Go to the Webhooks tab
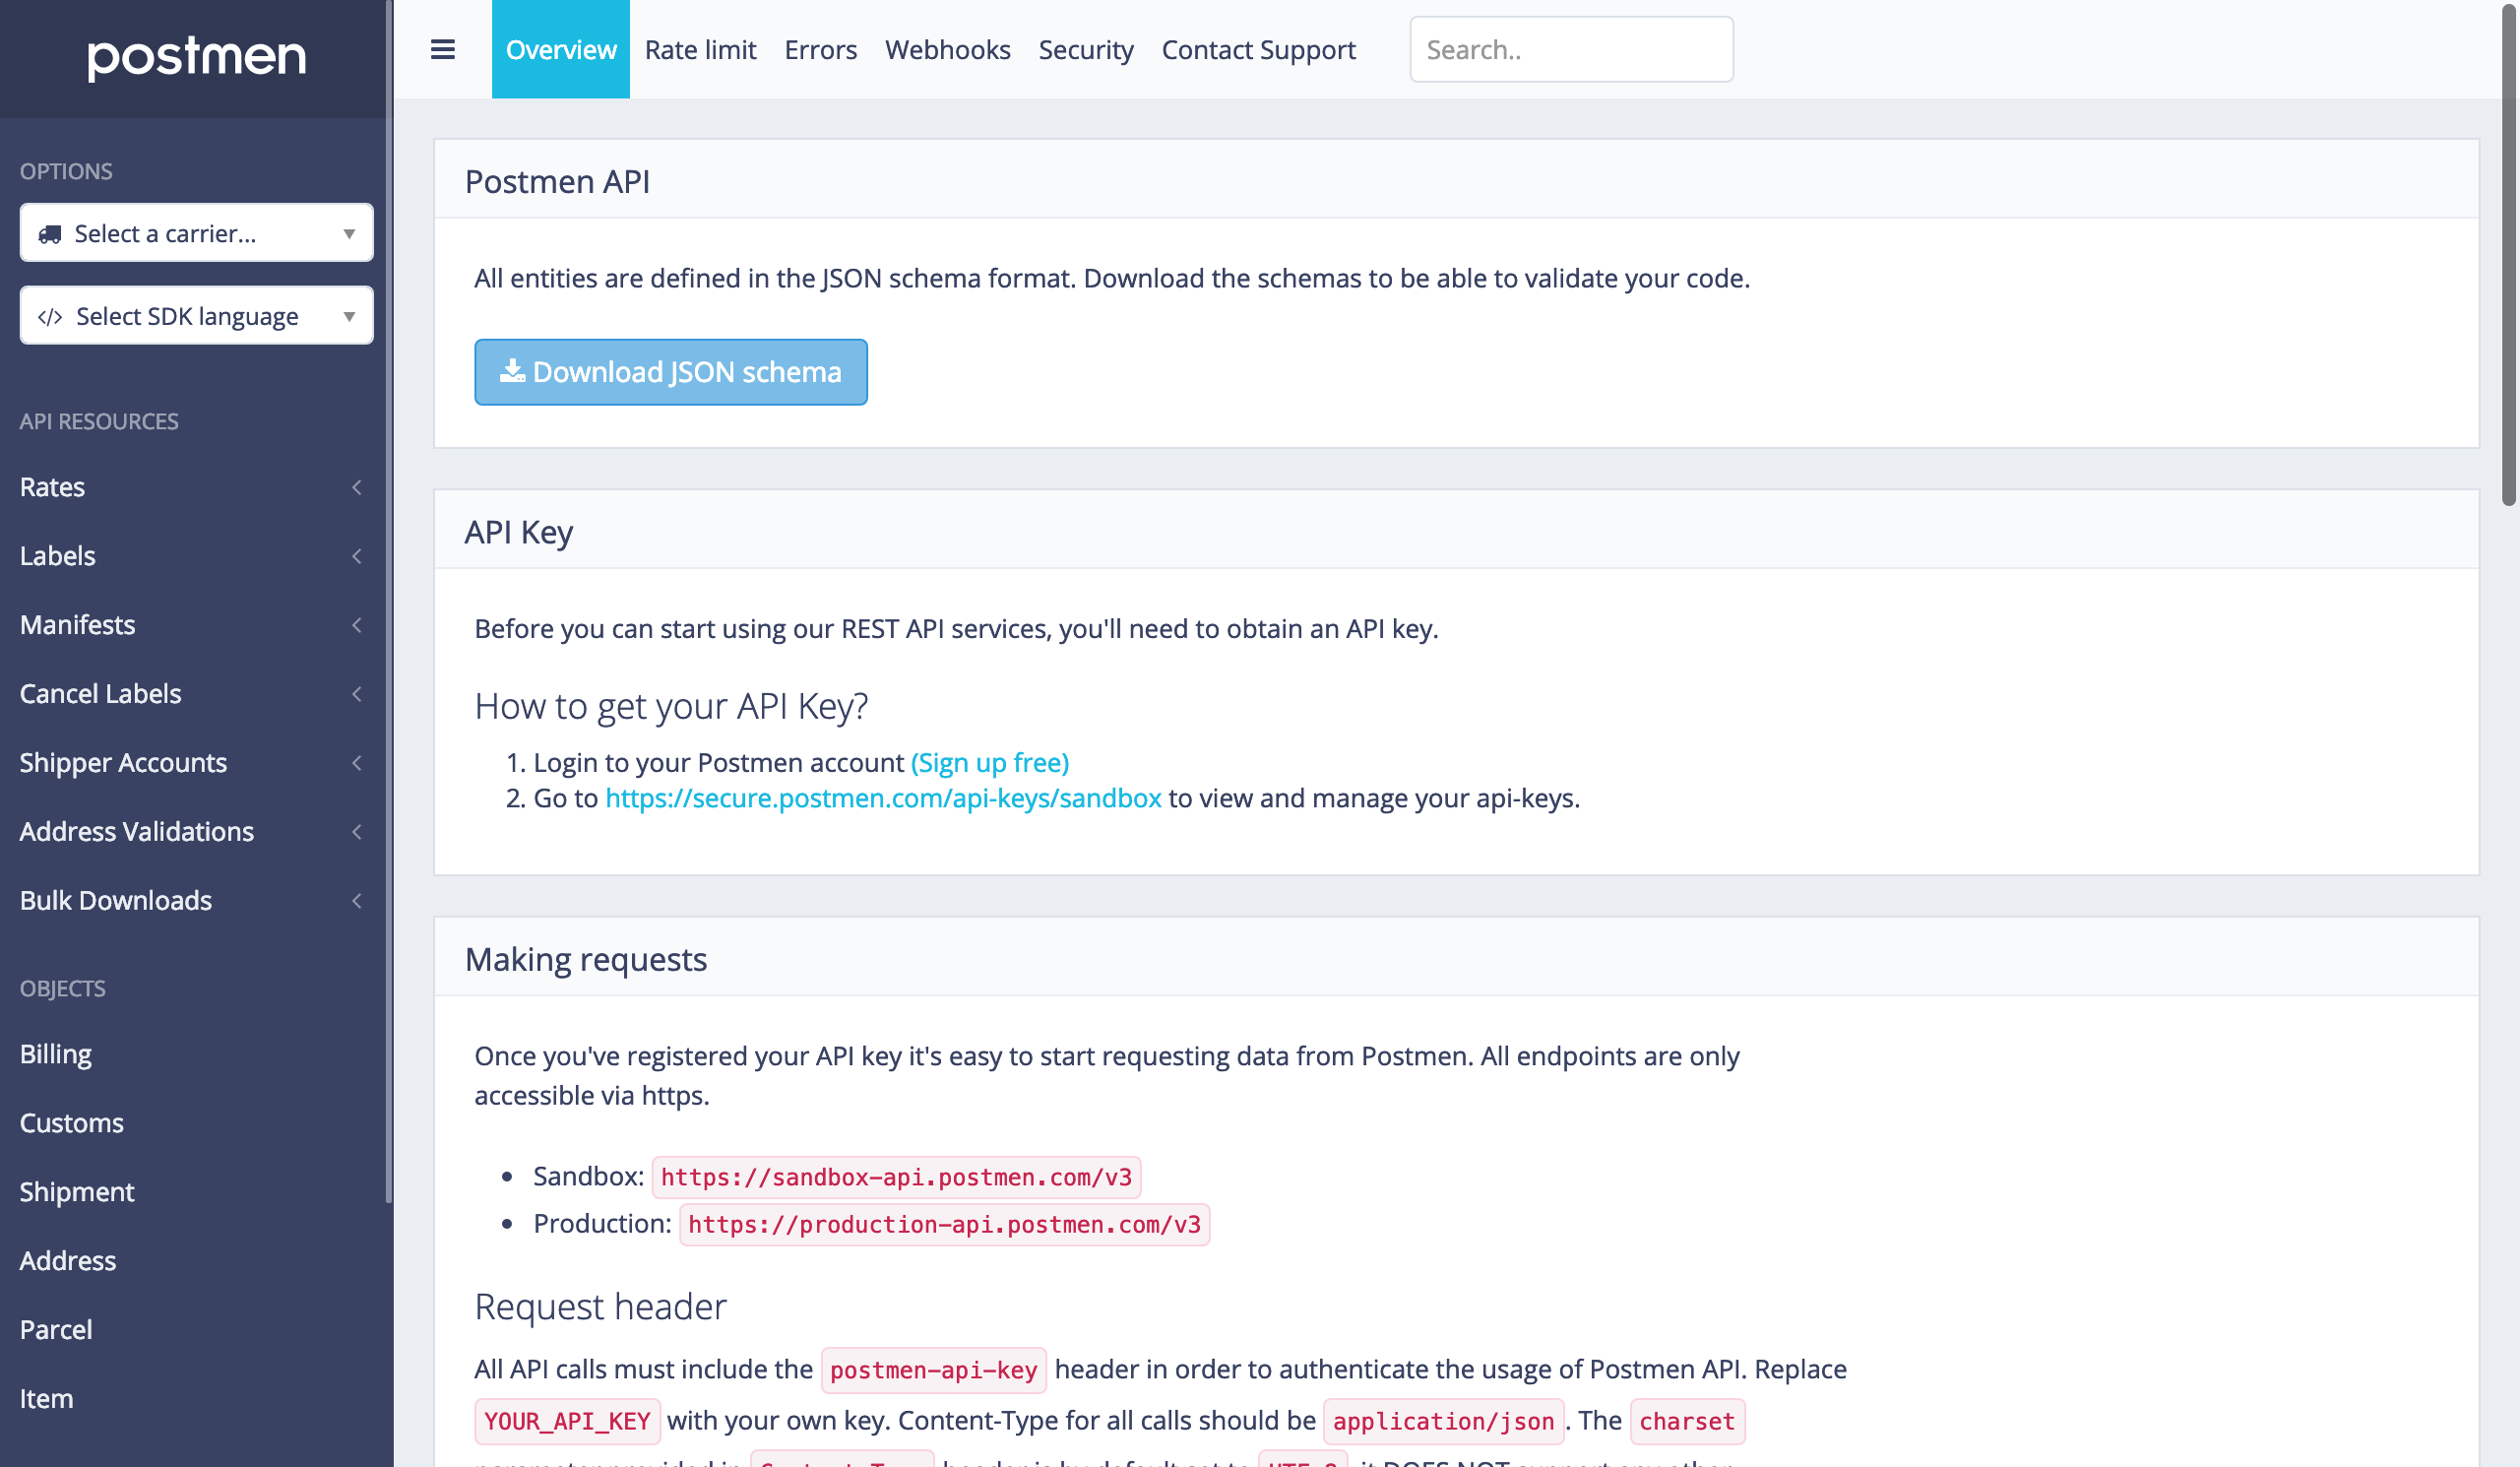The width and height of the screenshot is (2520, 1467). 947,49
